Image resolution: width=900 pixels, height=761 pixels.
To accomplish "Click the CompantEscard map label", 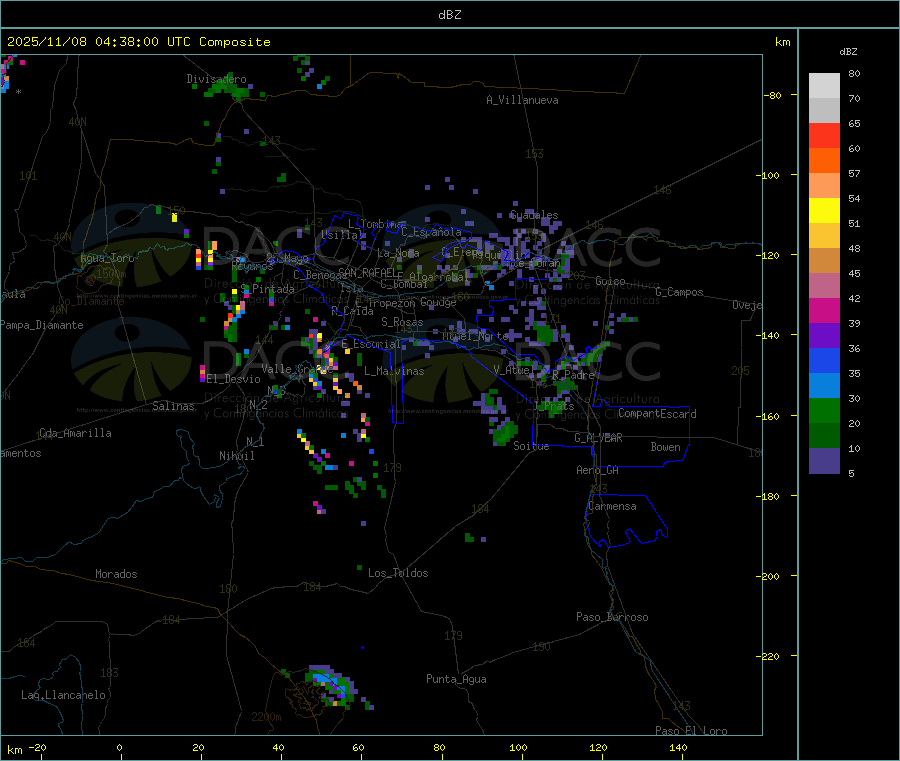I will click(x=657, y=414).
